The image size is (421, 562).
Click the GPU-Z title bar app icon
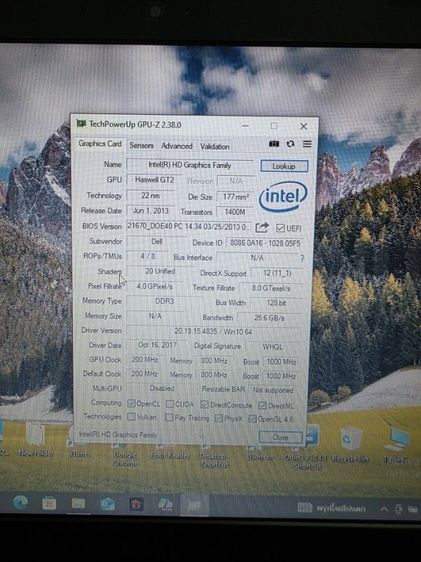[81, 124]
